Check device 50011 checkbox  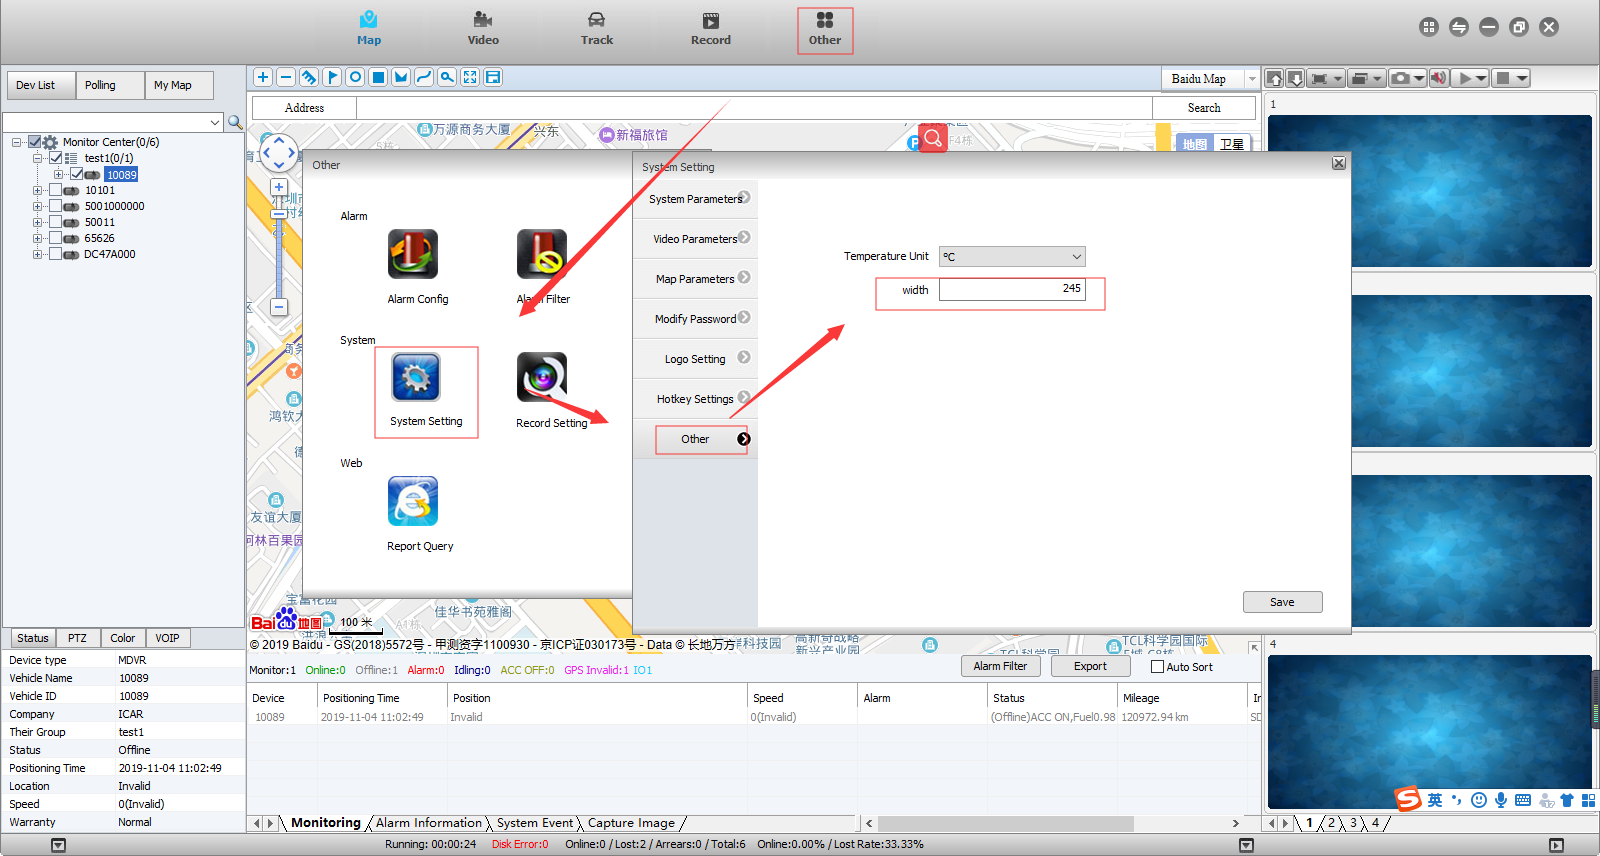click(x=56, y=222)
